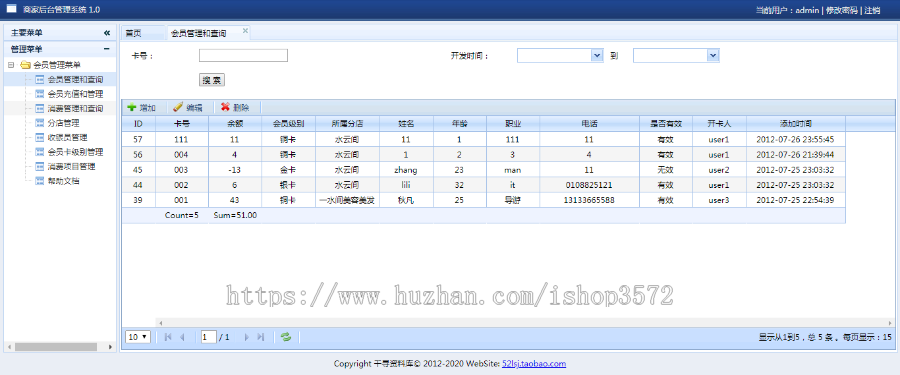Sort by the ID column header

[138, 123]
